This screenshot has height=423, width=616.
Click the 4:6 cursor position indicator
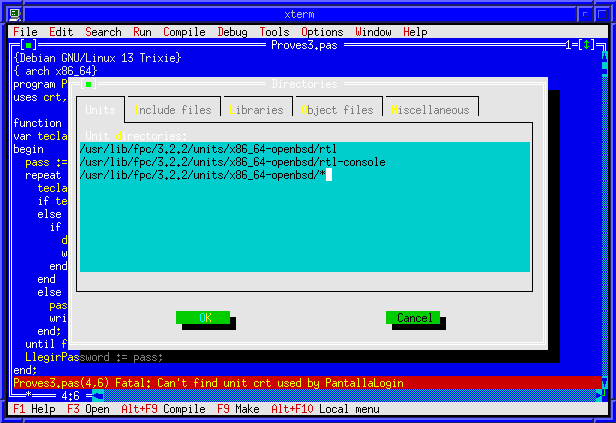[x=70, y=396]
